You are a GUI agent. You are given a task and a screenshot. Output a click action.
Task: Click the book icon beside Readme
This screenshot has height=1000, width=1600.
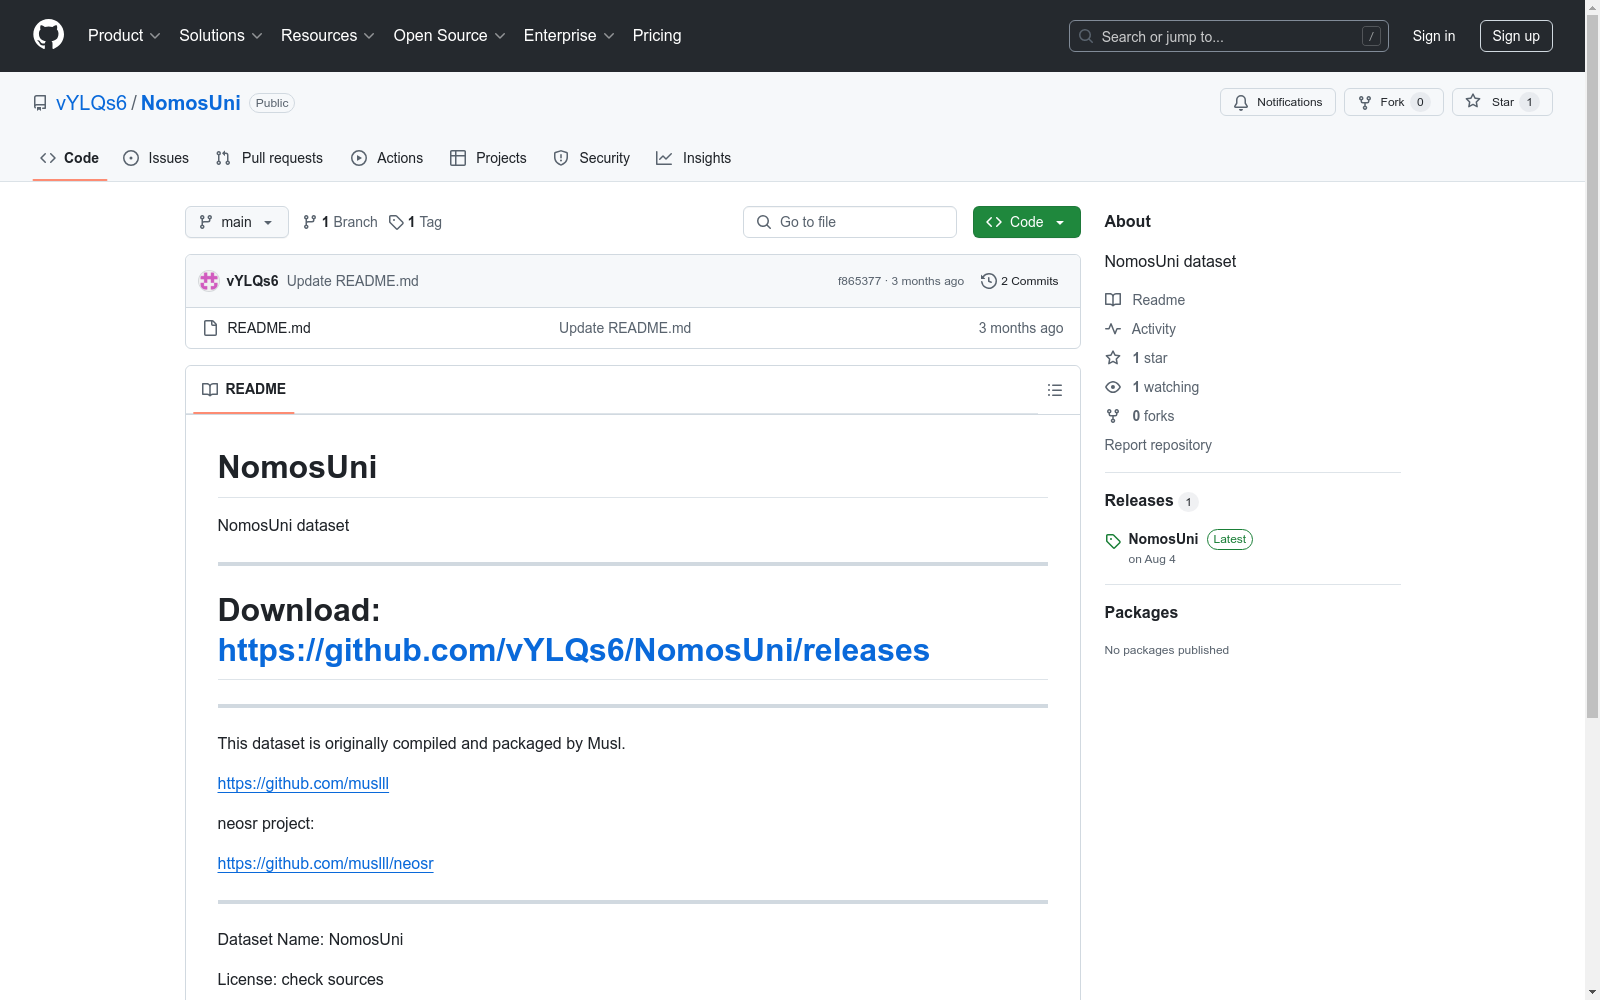pyautogui.click(x=1113, y=300)
